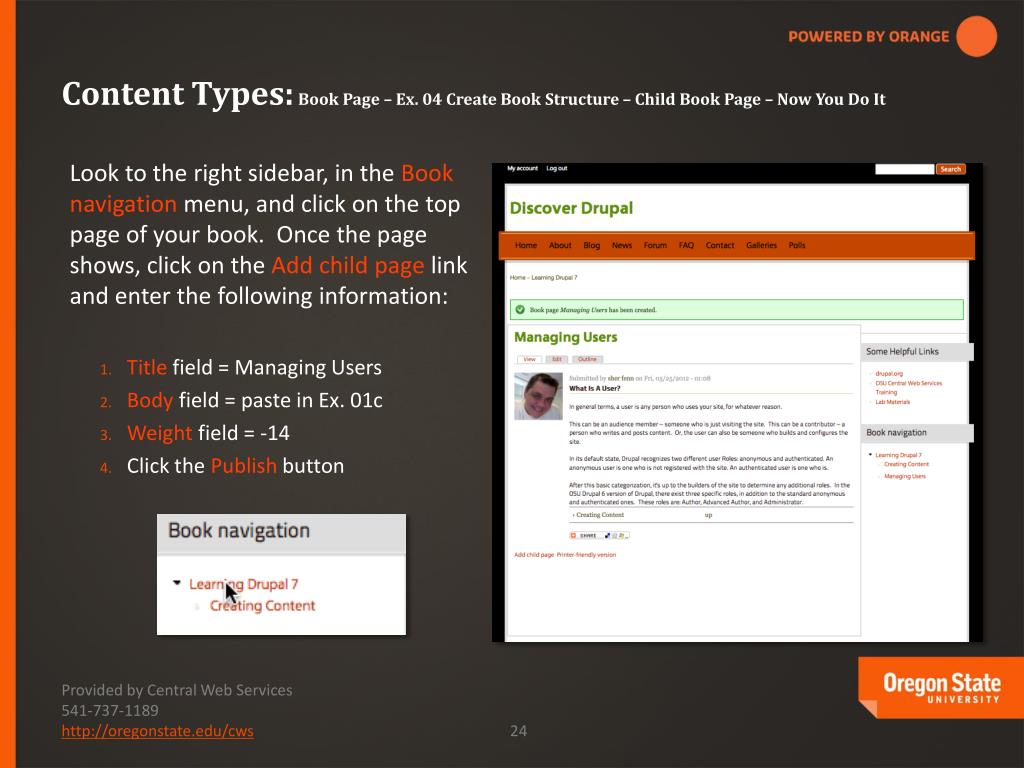Select the View tab
Viewport: 1024px width, 768px height.
pyautogui.click(x=529, y=359)
